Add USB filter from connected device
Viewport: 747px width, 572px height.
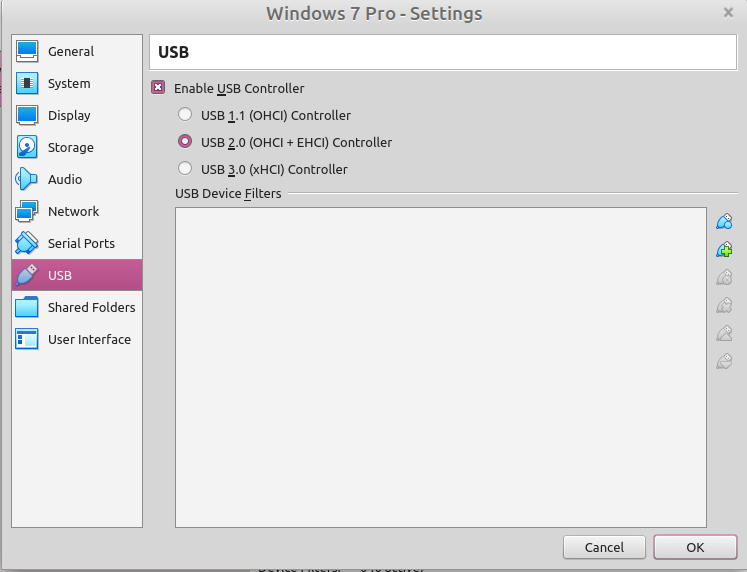click(725, 250)
